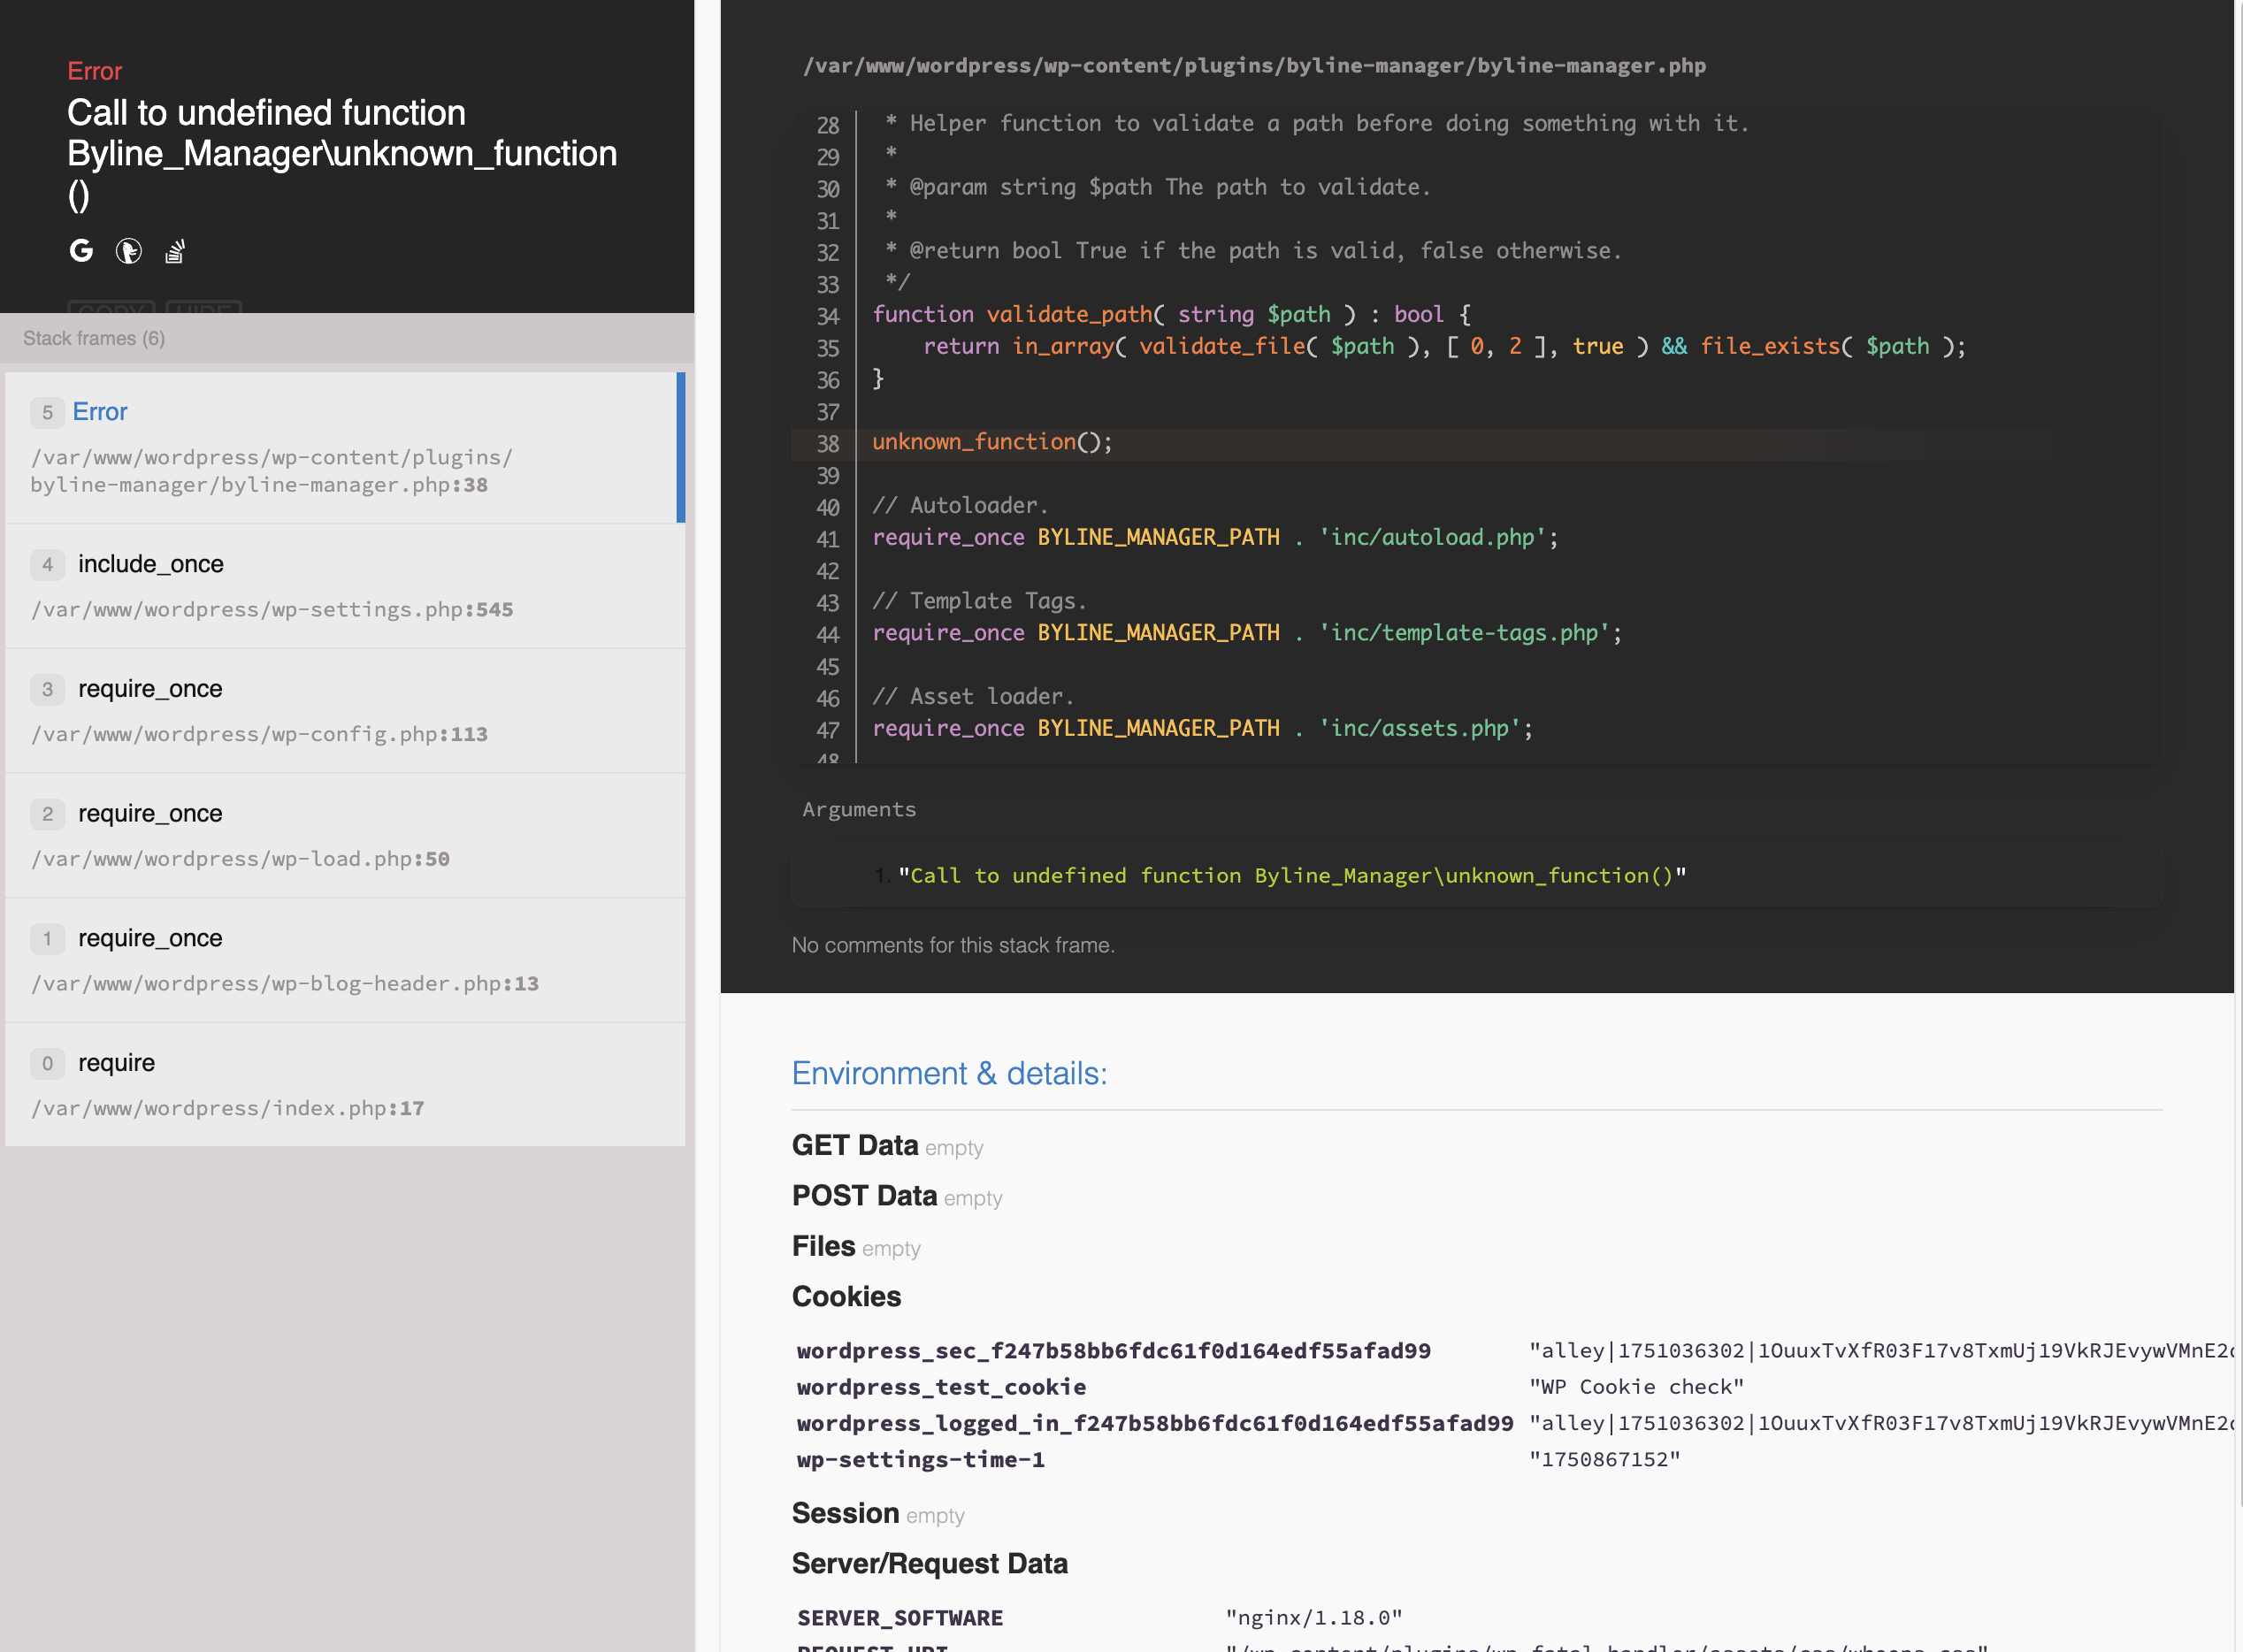The height and width of the screenshot is (1652, 2243).
Task: Click the frame number 0 badge
Action: tap(47, 1063)
